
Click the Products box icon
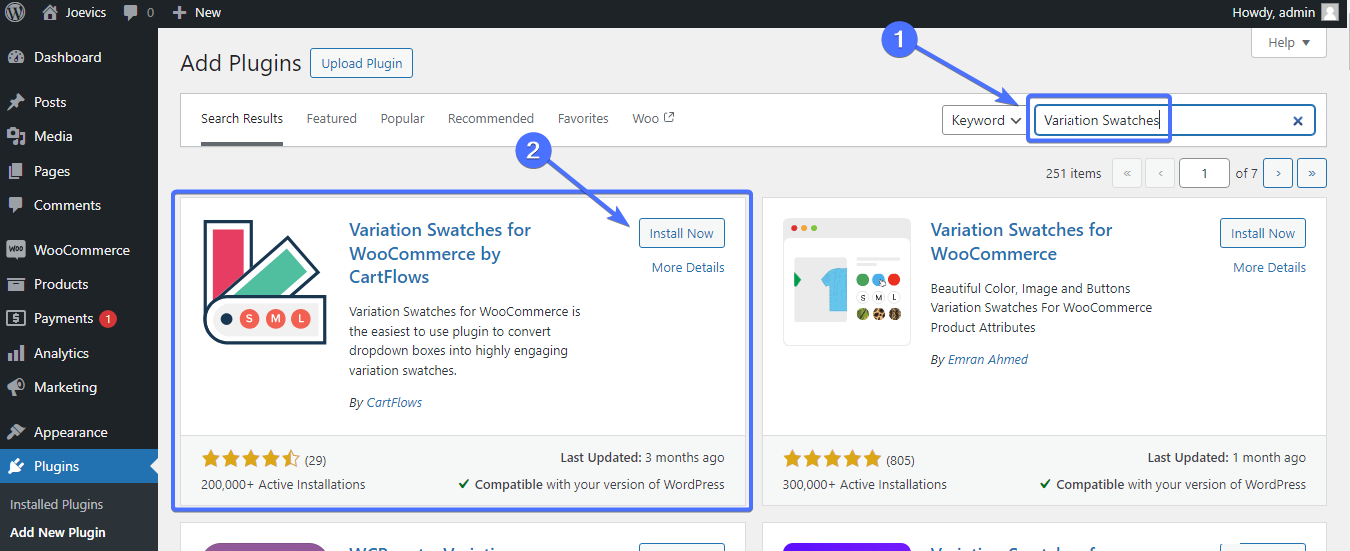16,284
